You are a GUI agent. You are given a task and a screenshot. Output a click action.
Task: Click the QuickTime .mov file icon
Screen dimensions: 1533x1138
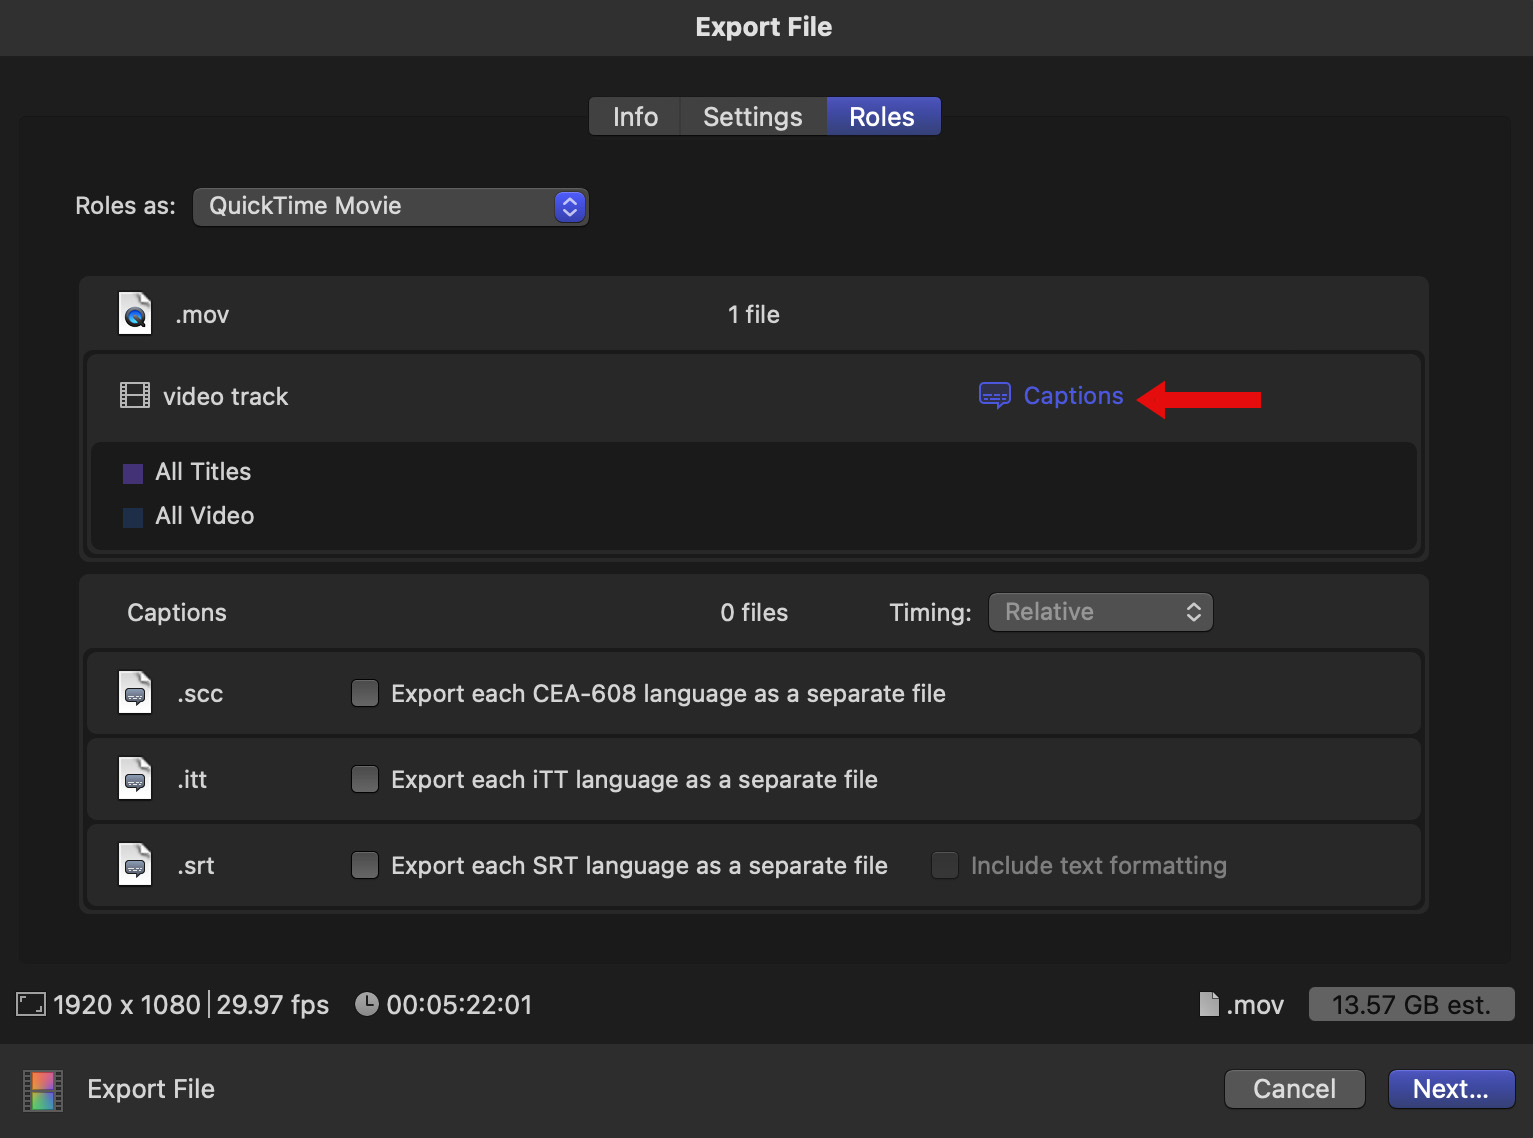pyautogui.click(x=135, y=314)
